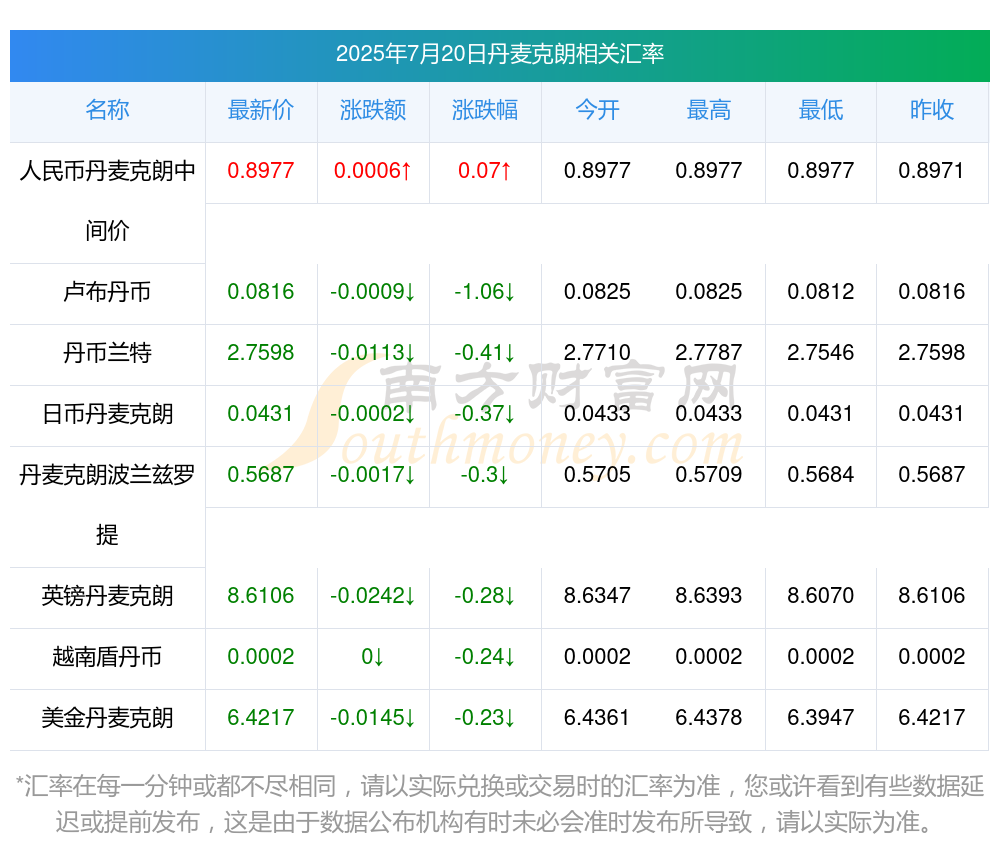The image size is (1000, 853).
Task: Click the percent change -0.37↓
Action: click(x=485, y=414)
